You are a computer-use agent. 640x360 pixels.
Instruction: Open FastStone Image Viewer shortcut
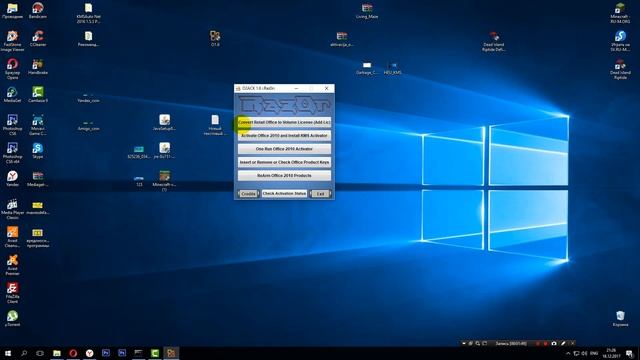tap(12, 40)
